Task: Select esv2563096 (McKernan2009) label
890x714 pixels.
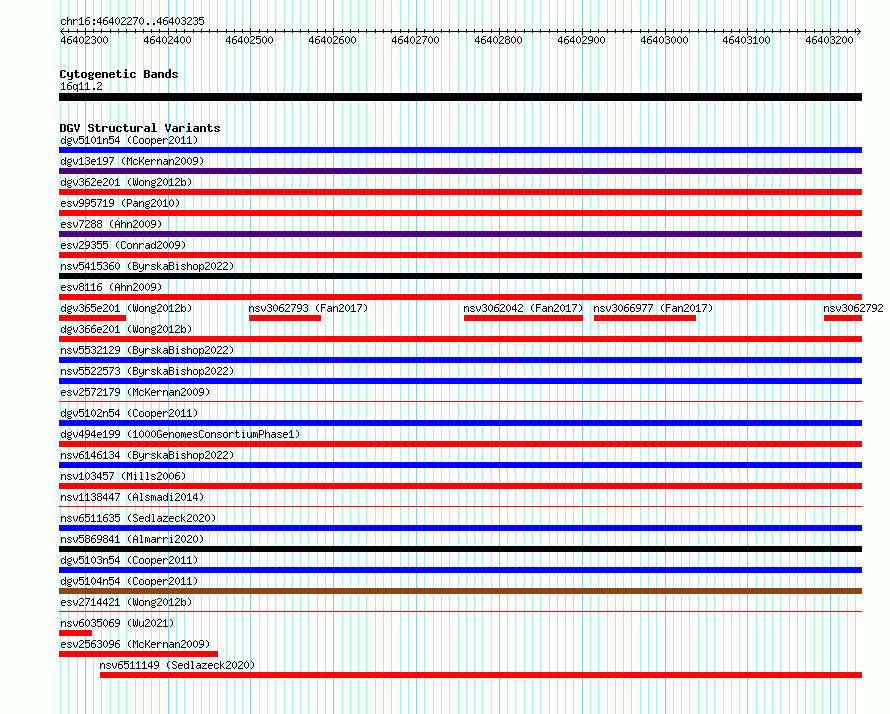Action: click(x=135, y=644)
